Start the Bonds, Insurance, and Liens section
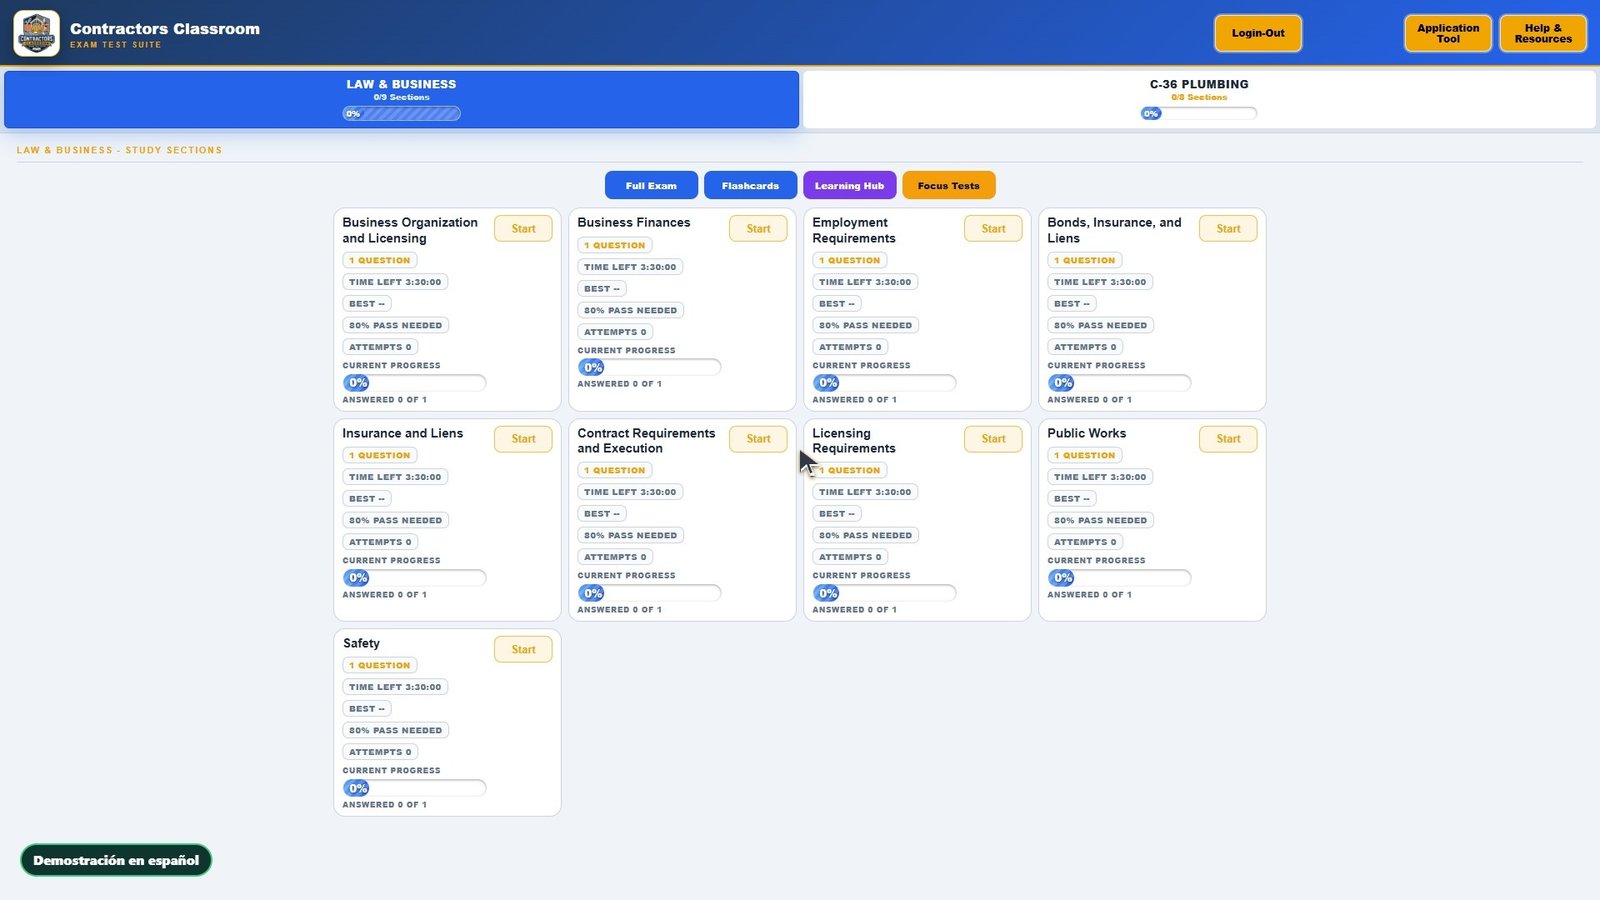This screenshot has width=1600, height=900. 1228,229
